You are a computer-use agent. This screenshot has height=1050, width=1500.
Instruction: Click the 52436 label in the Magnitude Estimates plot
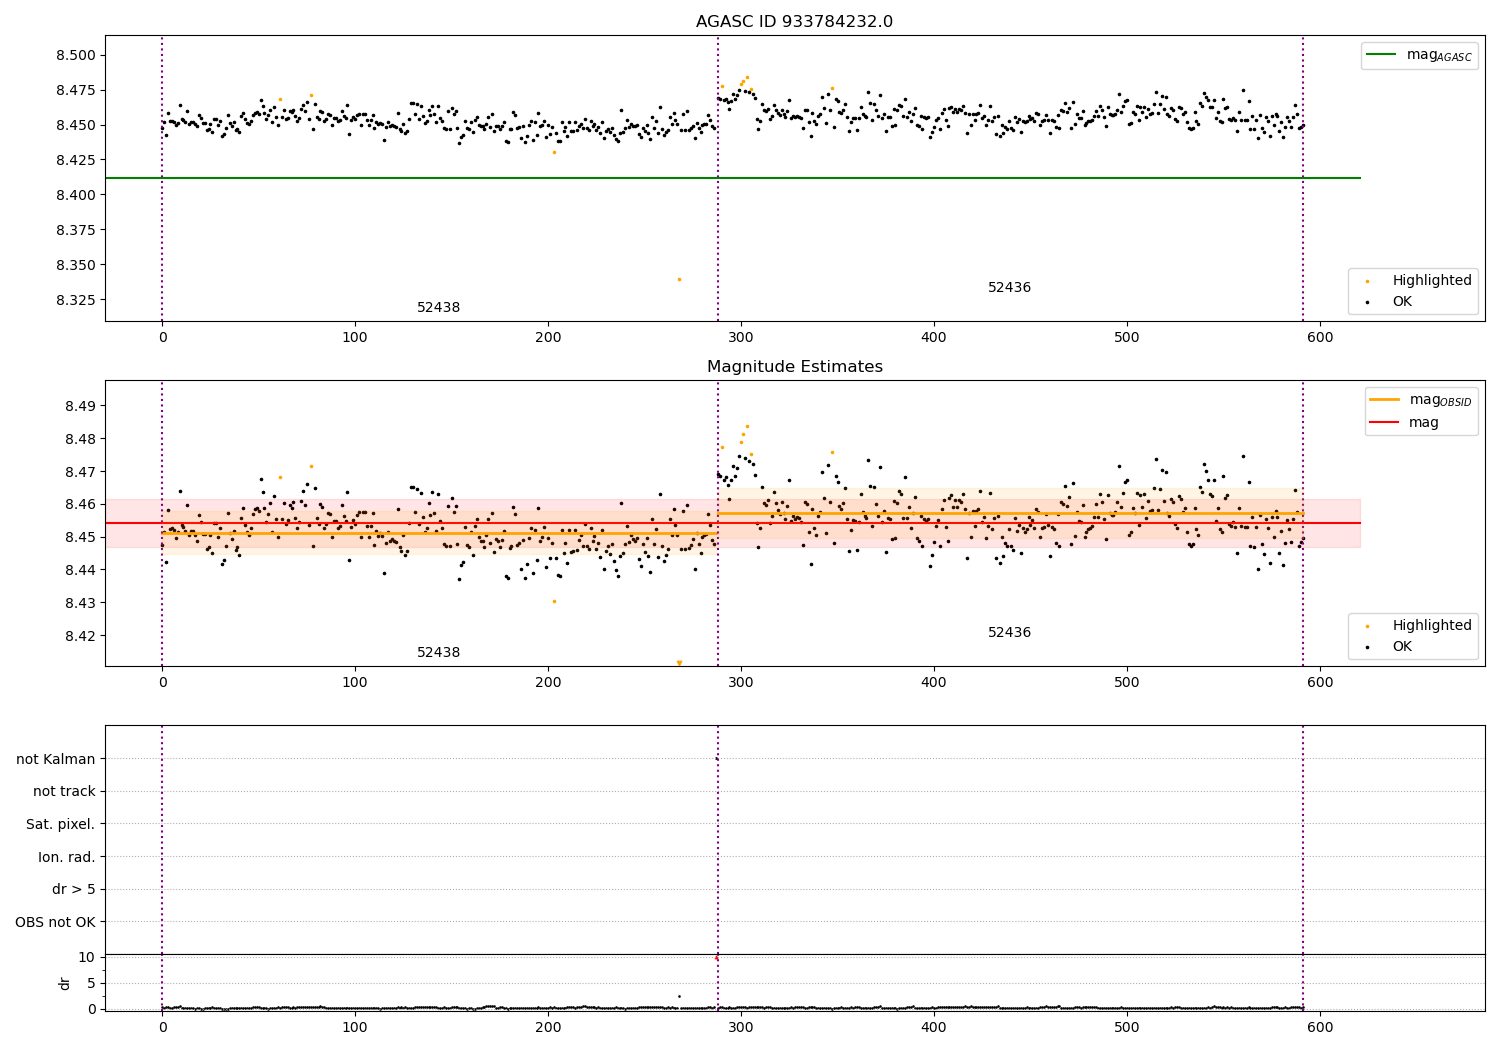click(x=1009, y=633)
